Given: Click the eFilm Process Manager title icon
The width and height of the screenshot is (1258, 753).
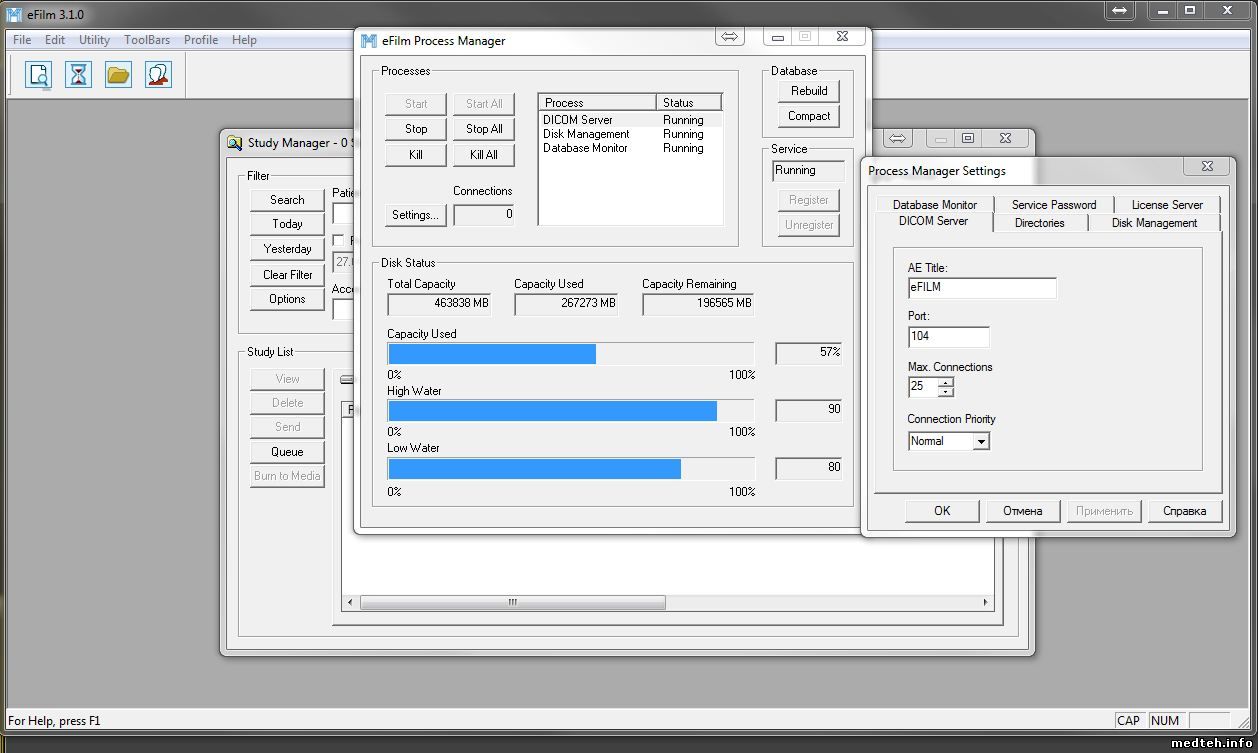Looking at the screenshot, I should pyautogui.click(x=369, y=41).
